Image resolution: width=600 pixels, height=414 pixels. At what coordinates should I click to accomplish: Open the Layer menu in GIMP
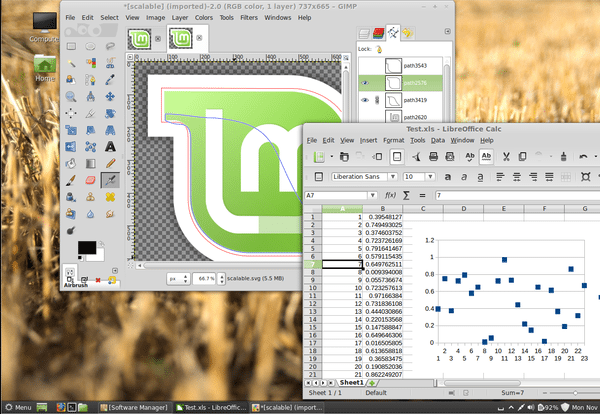tap(180, 18)
